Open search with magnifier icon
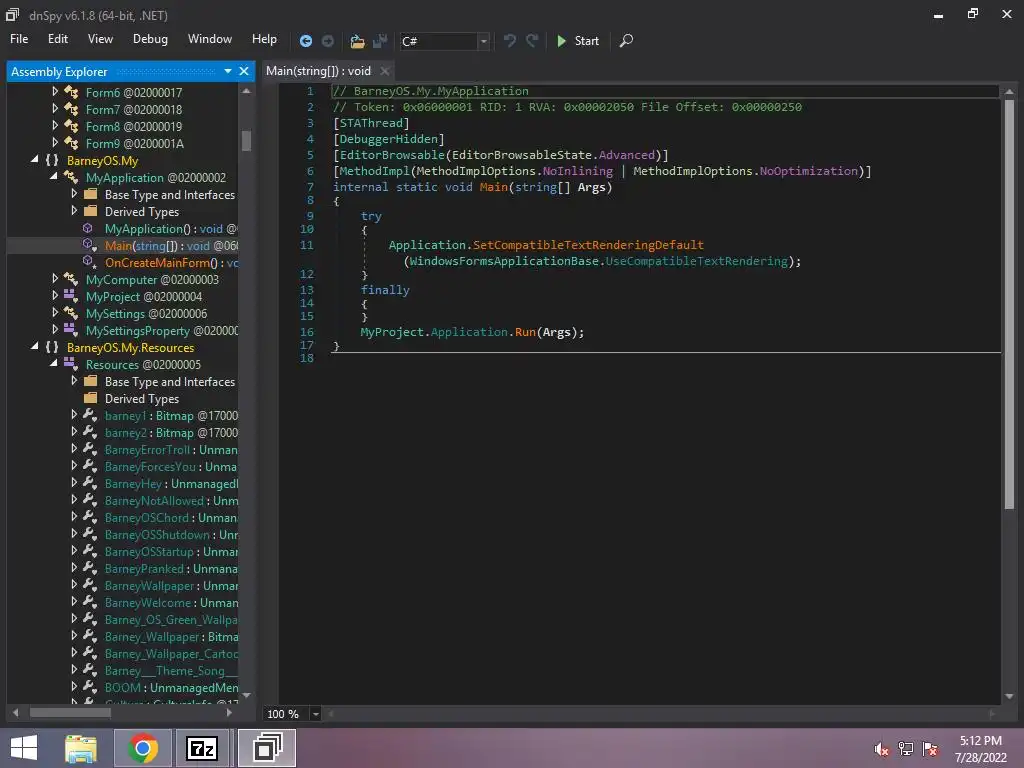 click(626, 40)
